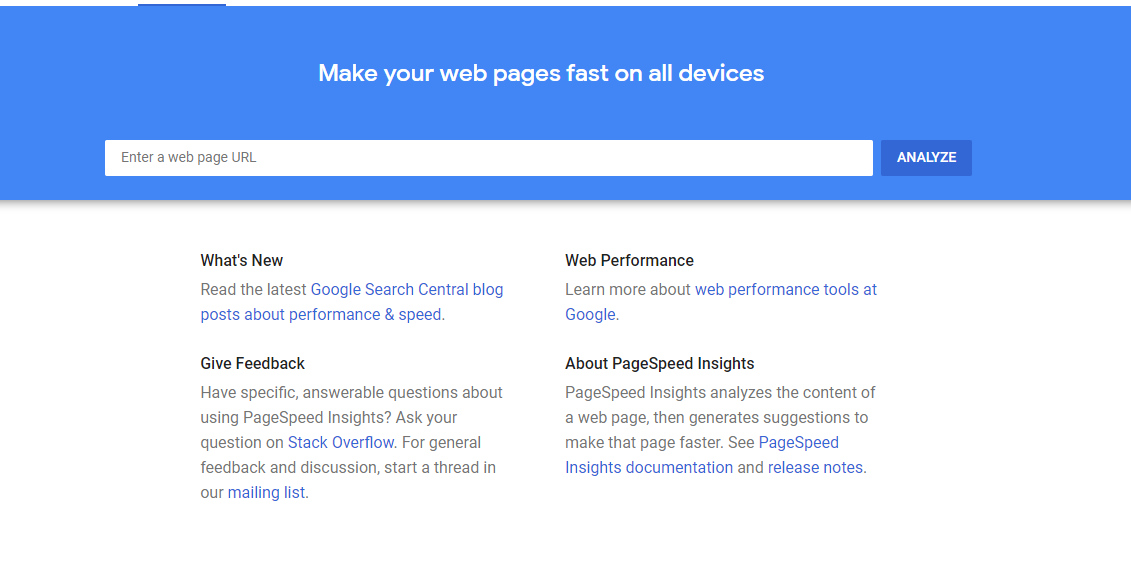Open the Stack Overflow link
This screenshot has height=588, width=1131.
point(341,443)
